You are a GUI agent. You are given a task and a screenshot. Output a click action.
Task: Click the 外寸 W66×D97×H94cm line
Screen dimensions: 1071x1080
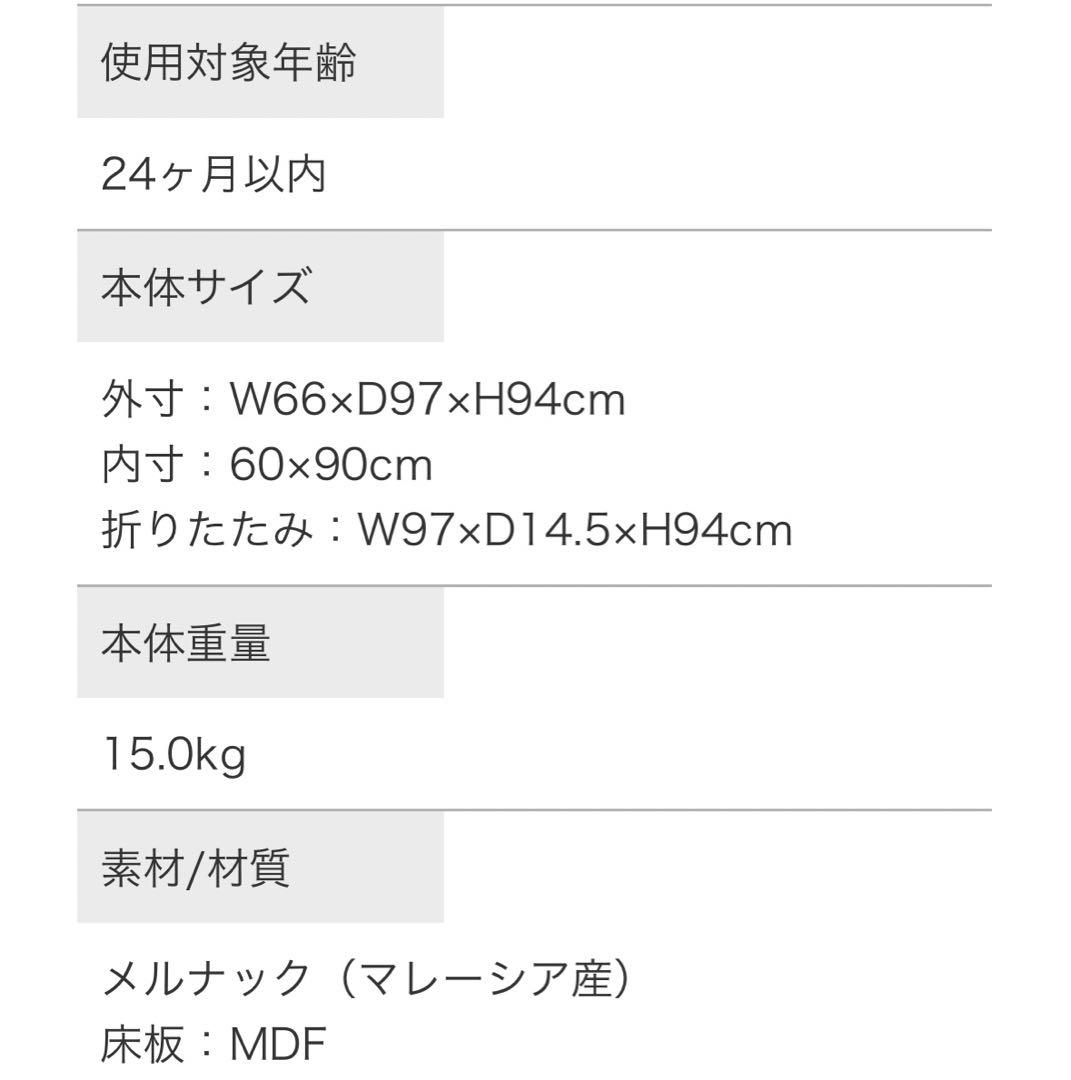[x=364, y=399]
